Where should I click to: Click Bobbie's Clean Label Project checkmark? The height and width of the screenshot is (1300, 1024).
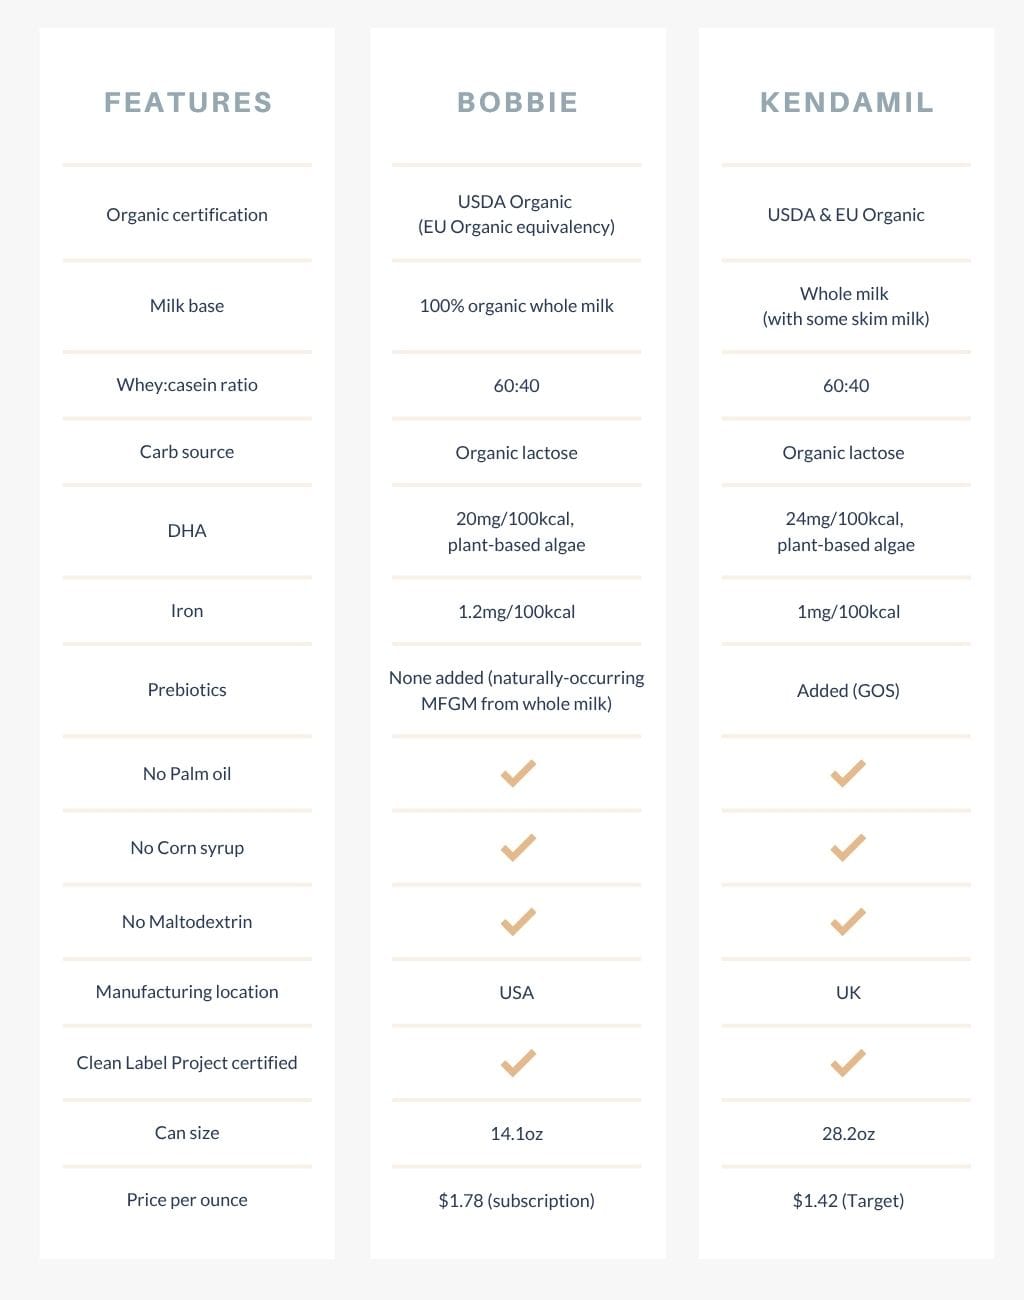[x=518, y=1062]
